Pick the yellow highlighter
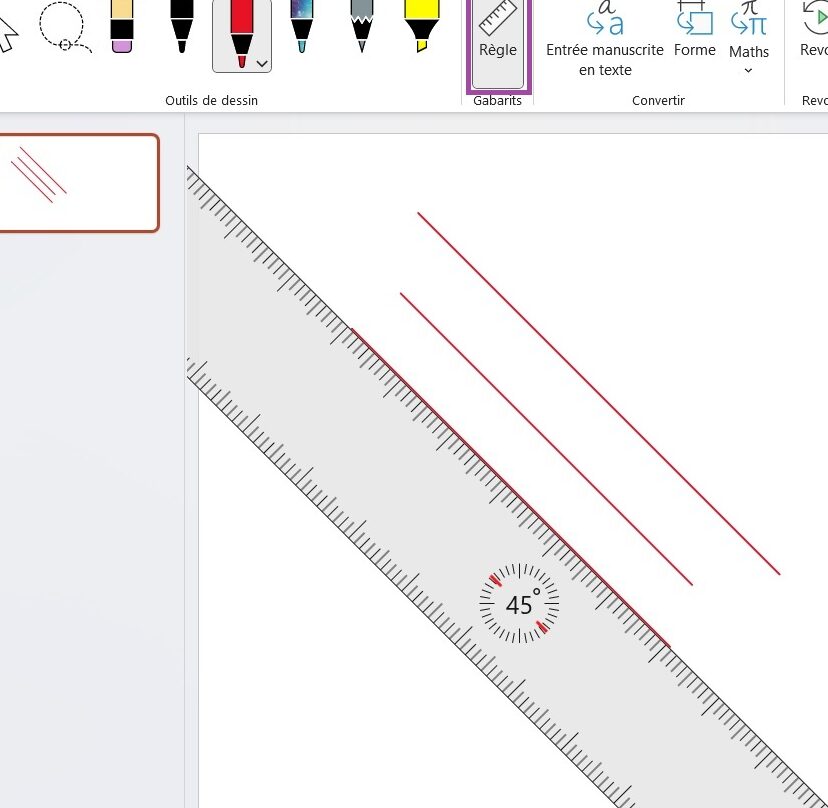The image size is (828, 808). pos(421,26)
